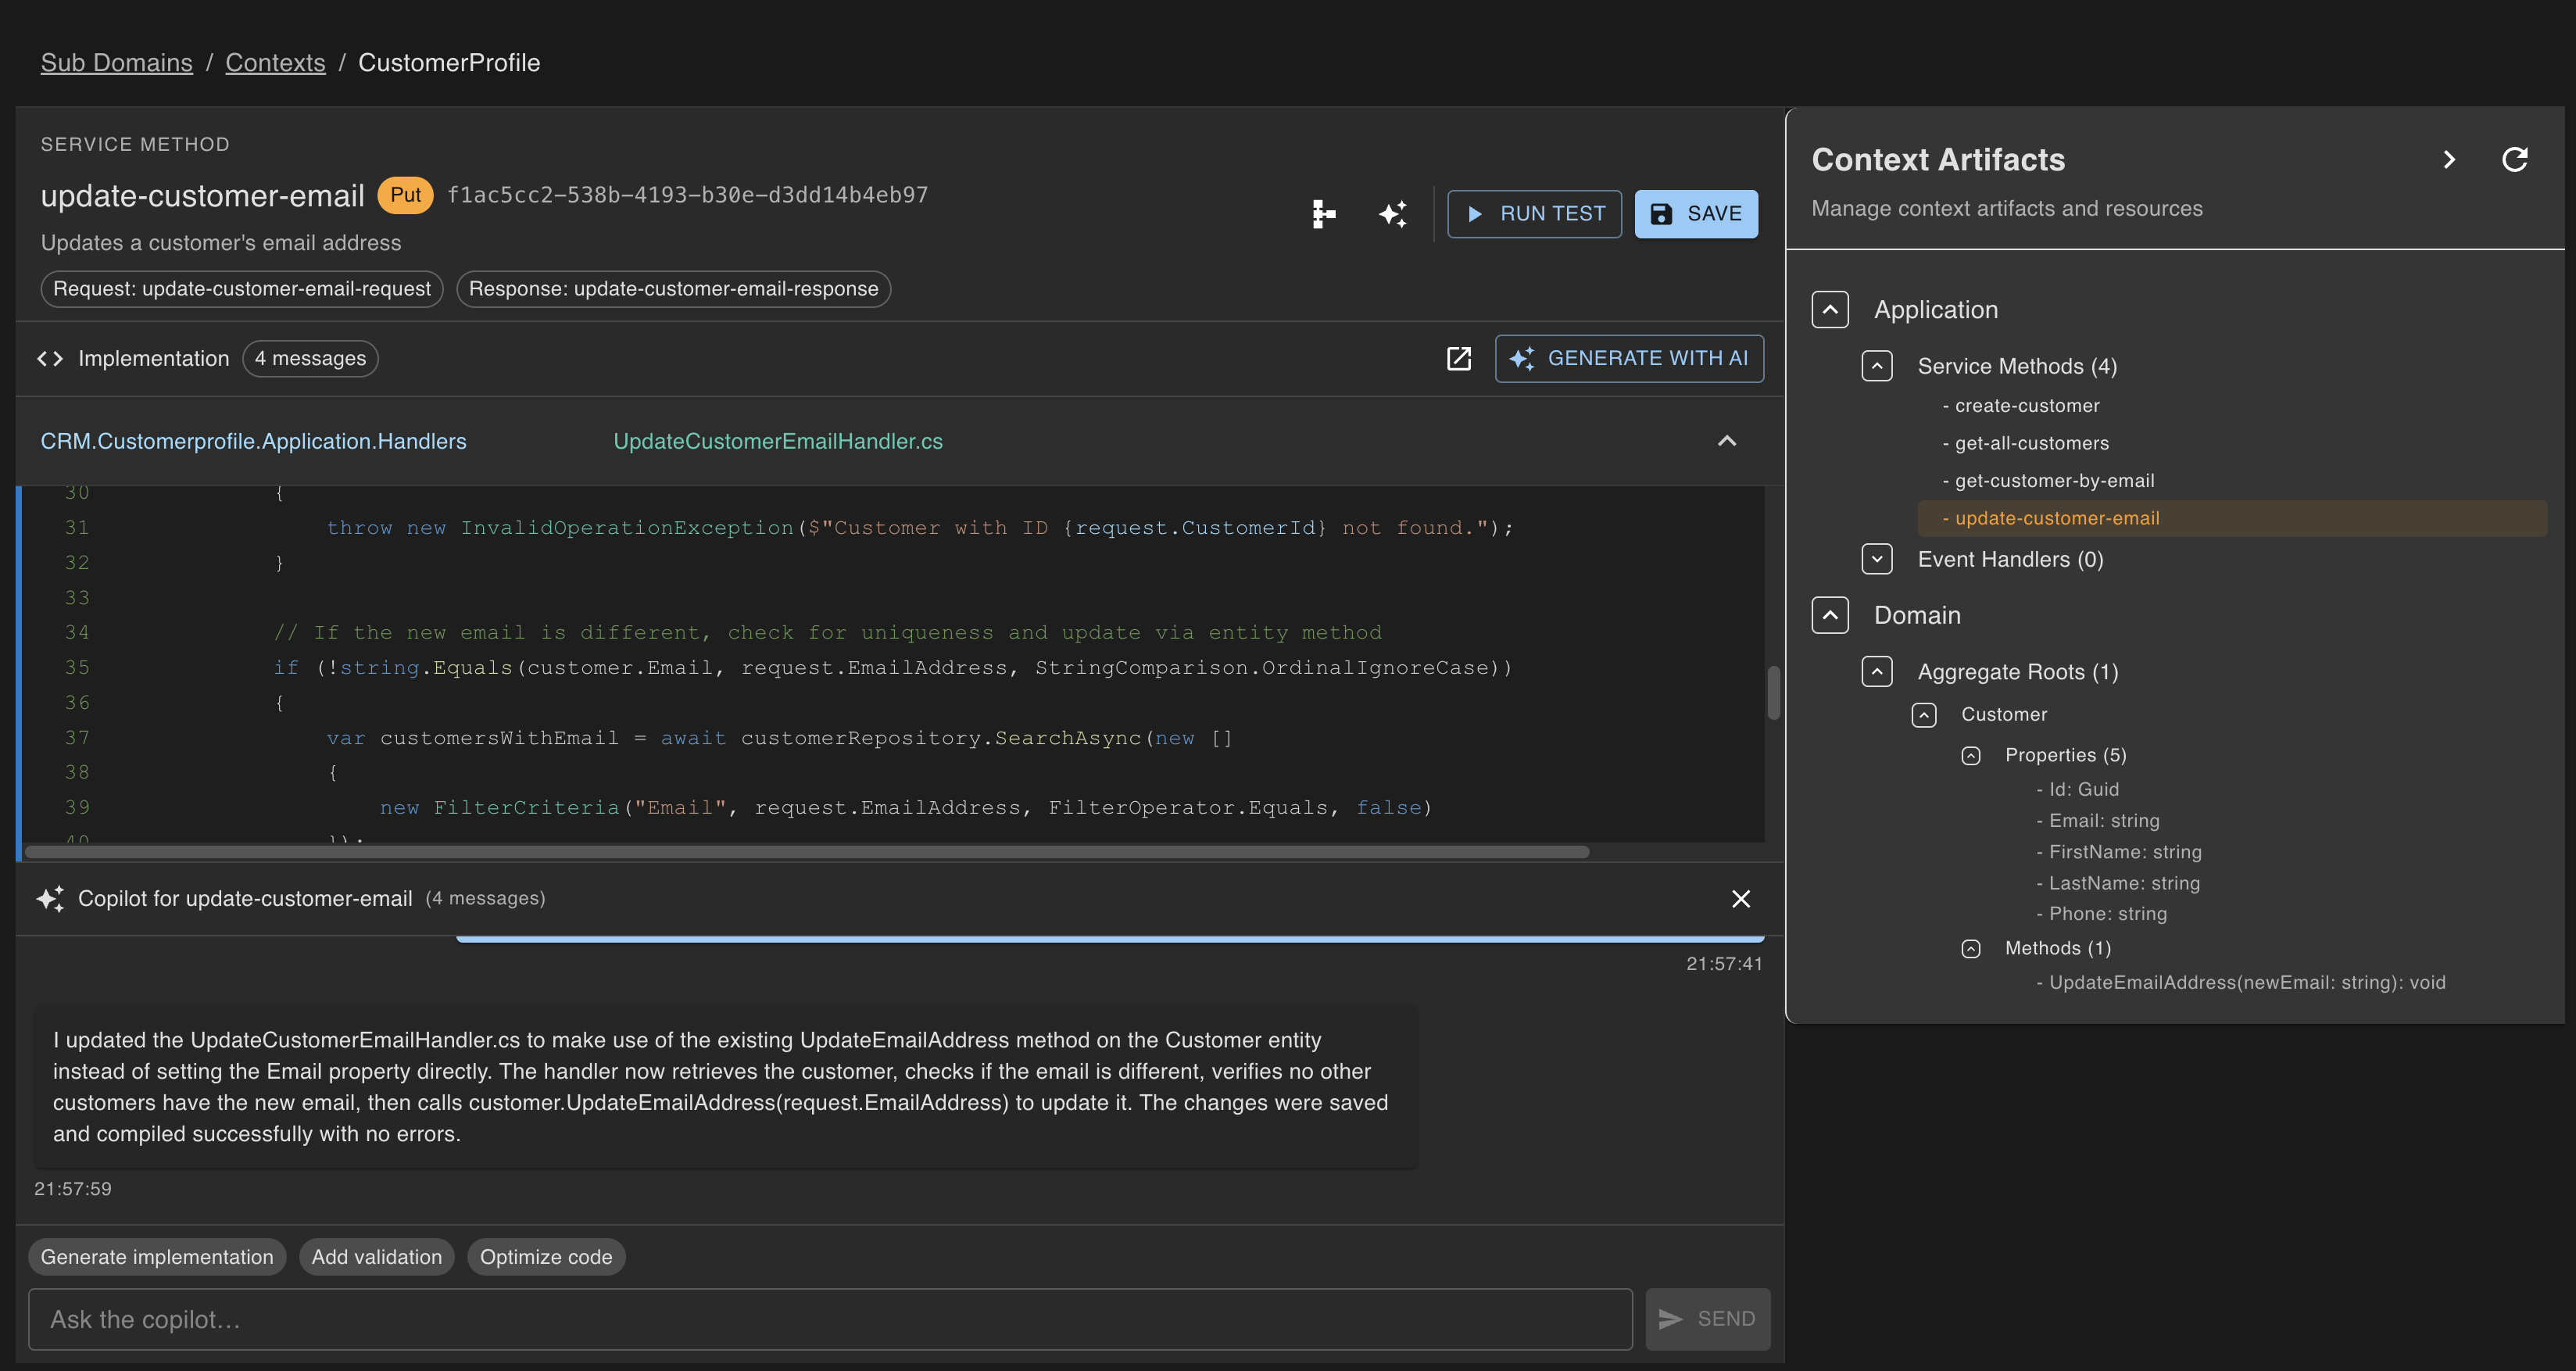Run a test with the RUN TEST button

coord(1534,213)
